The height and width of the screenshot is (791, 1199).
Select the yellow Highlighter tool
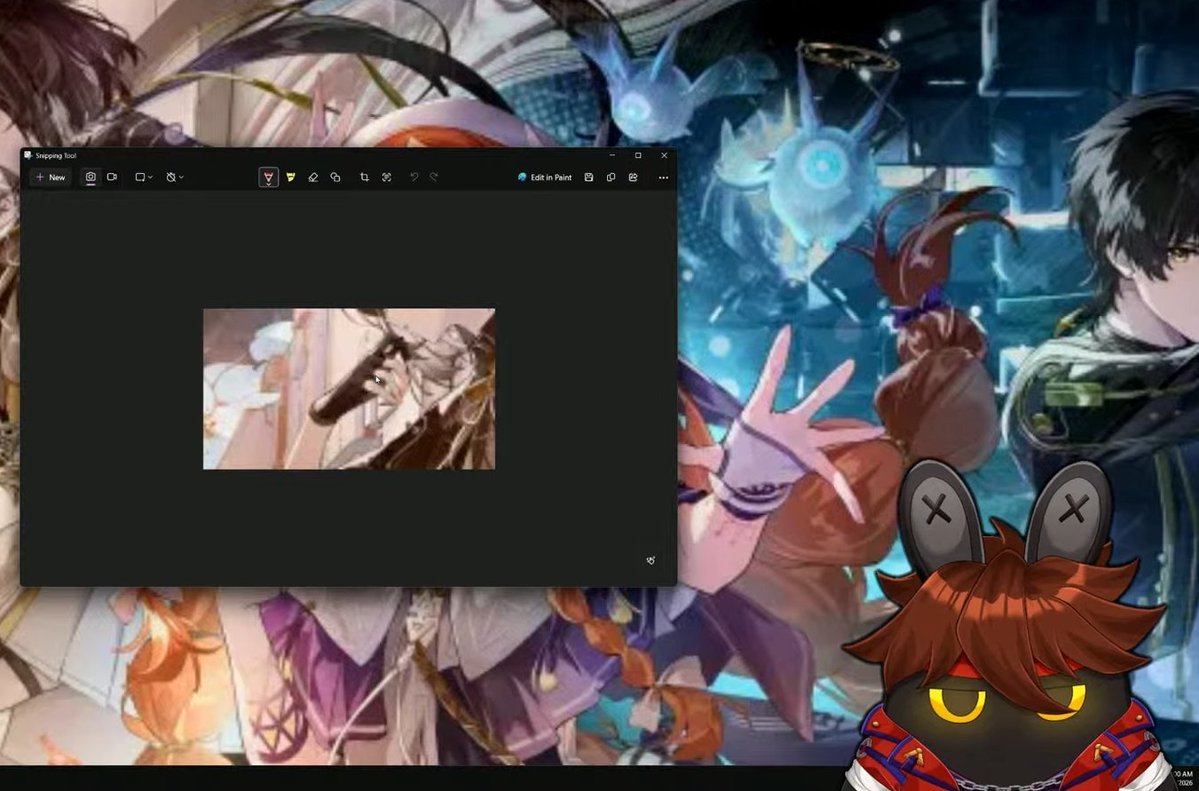point(291,177)
